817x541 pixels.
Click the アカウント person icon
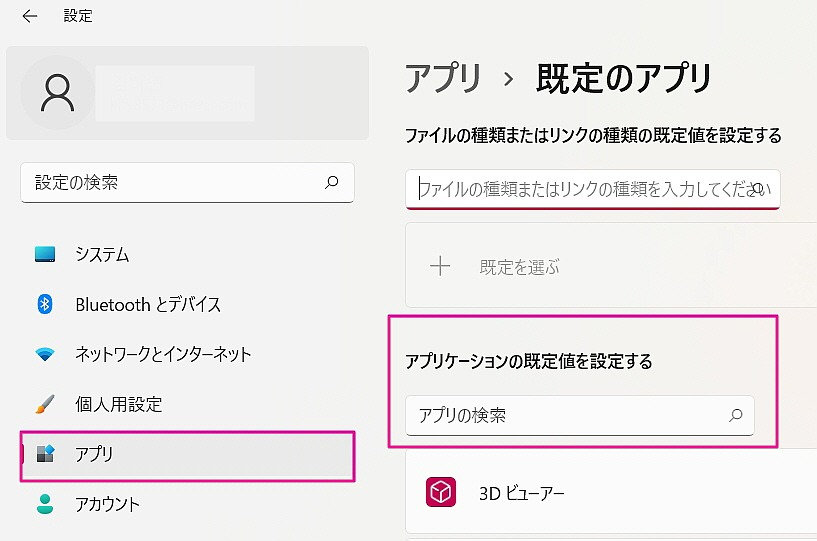[45, 504]
